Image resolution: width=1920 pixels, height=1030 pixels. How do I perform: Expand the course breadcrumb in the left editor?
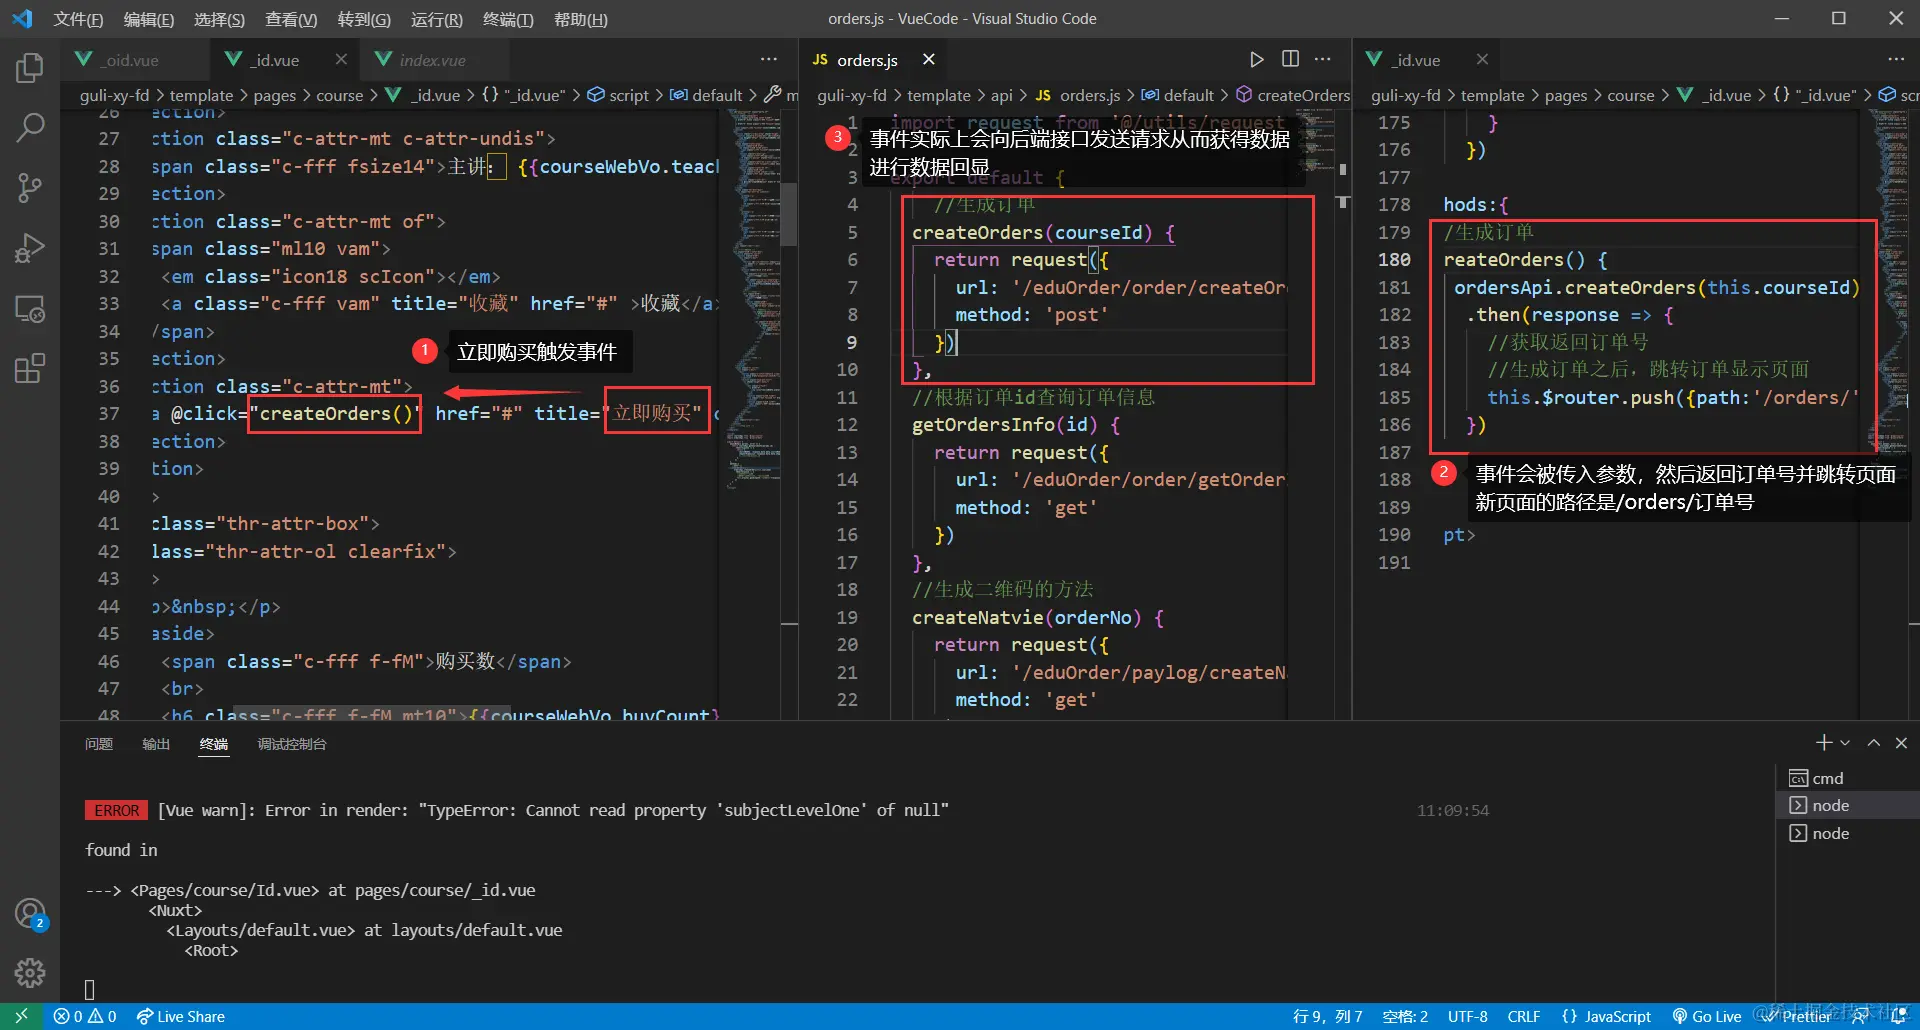click(340, 95)
